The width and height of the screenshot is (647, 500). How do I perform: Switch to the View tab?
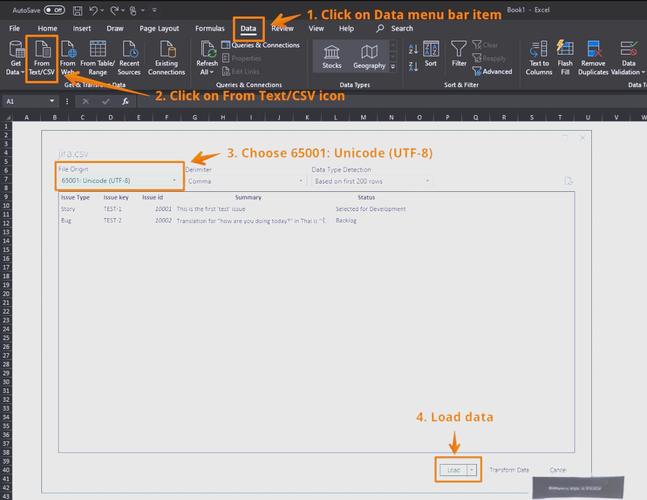point(316,28)
